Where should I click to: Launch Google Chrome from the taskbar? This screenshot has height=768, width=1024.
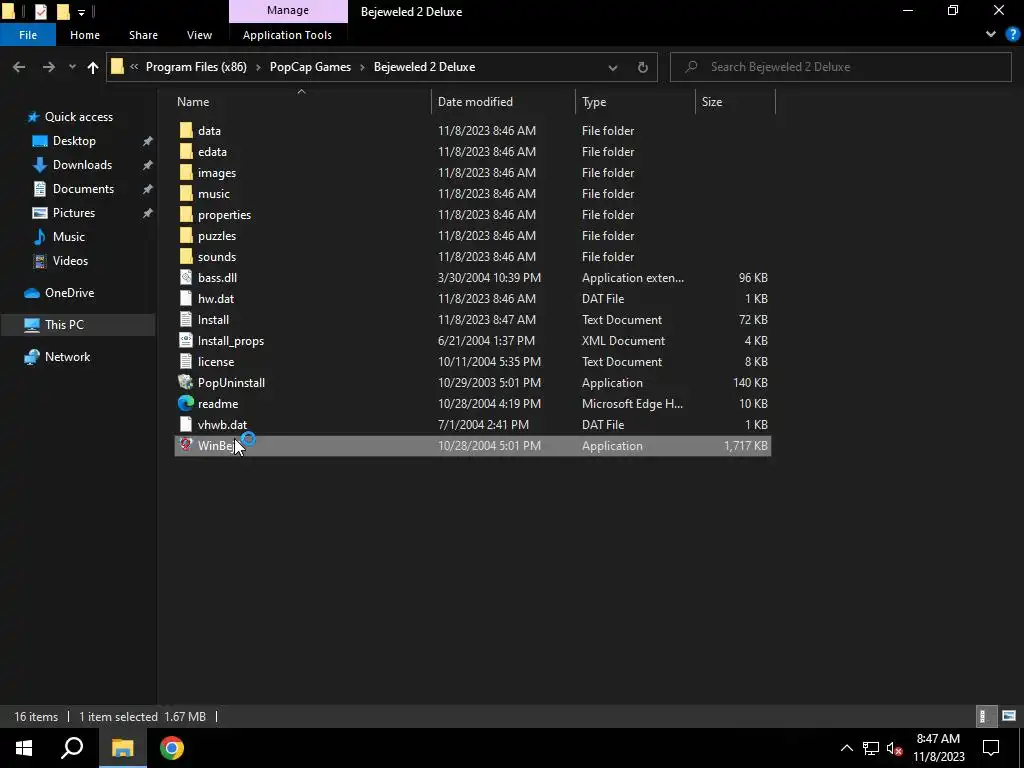coord(172,748)
